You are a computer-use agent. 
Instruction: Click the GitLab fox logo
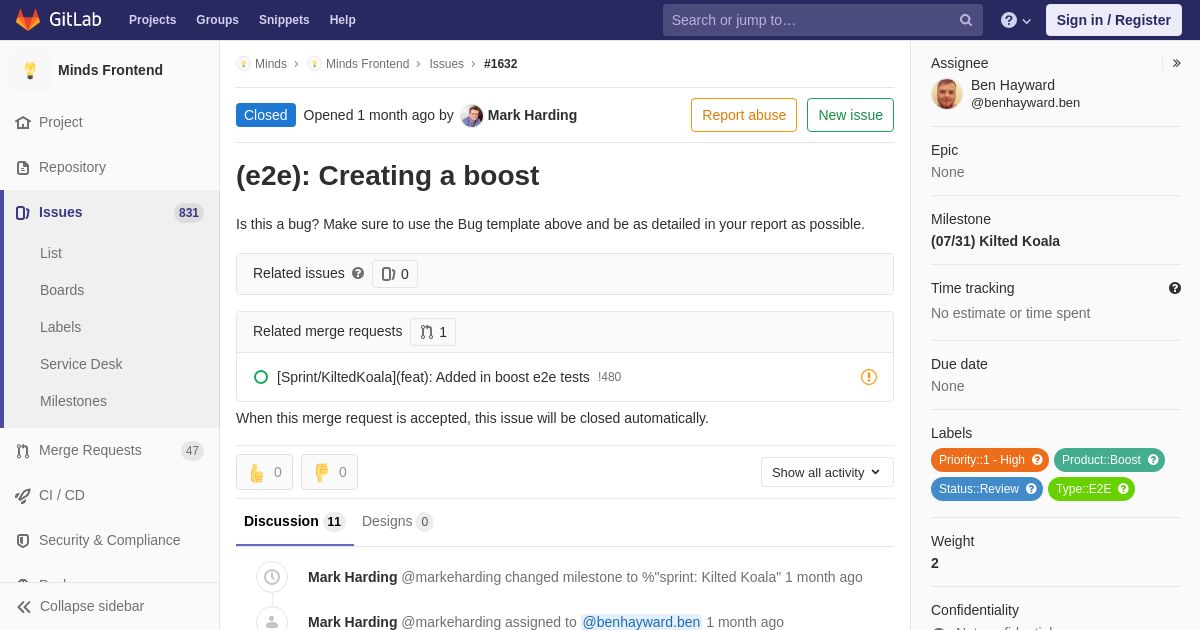click(x=28, y=19)
